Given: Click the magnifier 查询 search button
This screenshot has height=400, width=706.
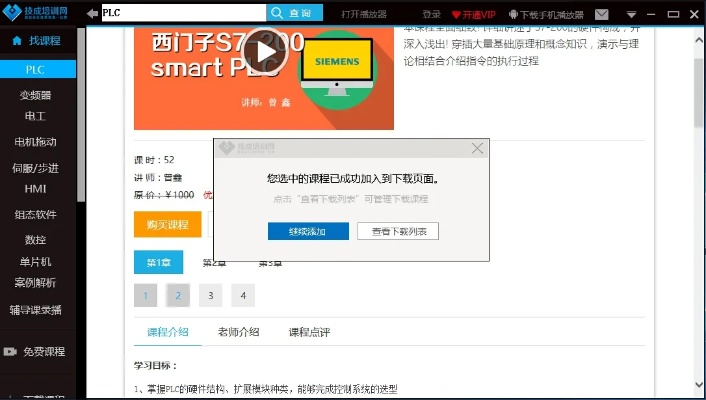Looking at the screenshot, I should click(x=295, y=13).
